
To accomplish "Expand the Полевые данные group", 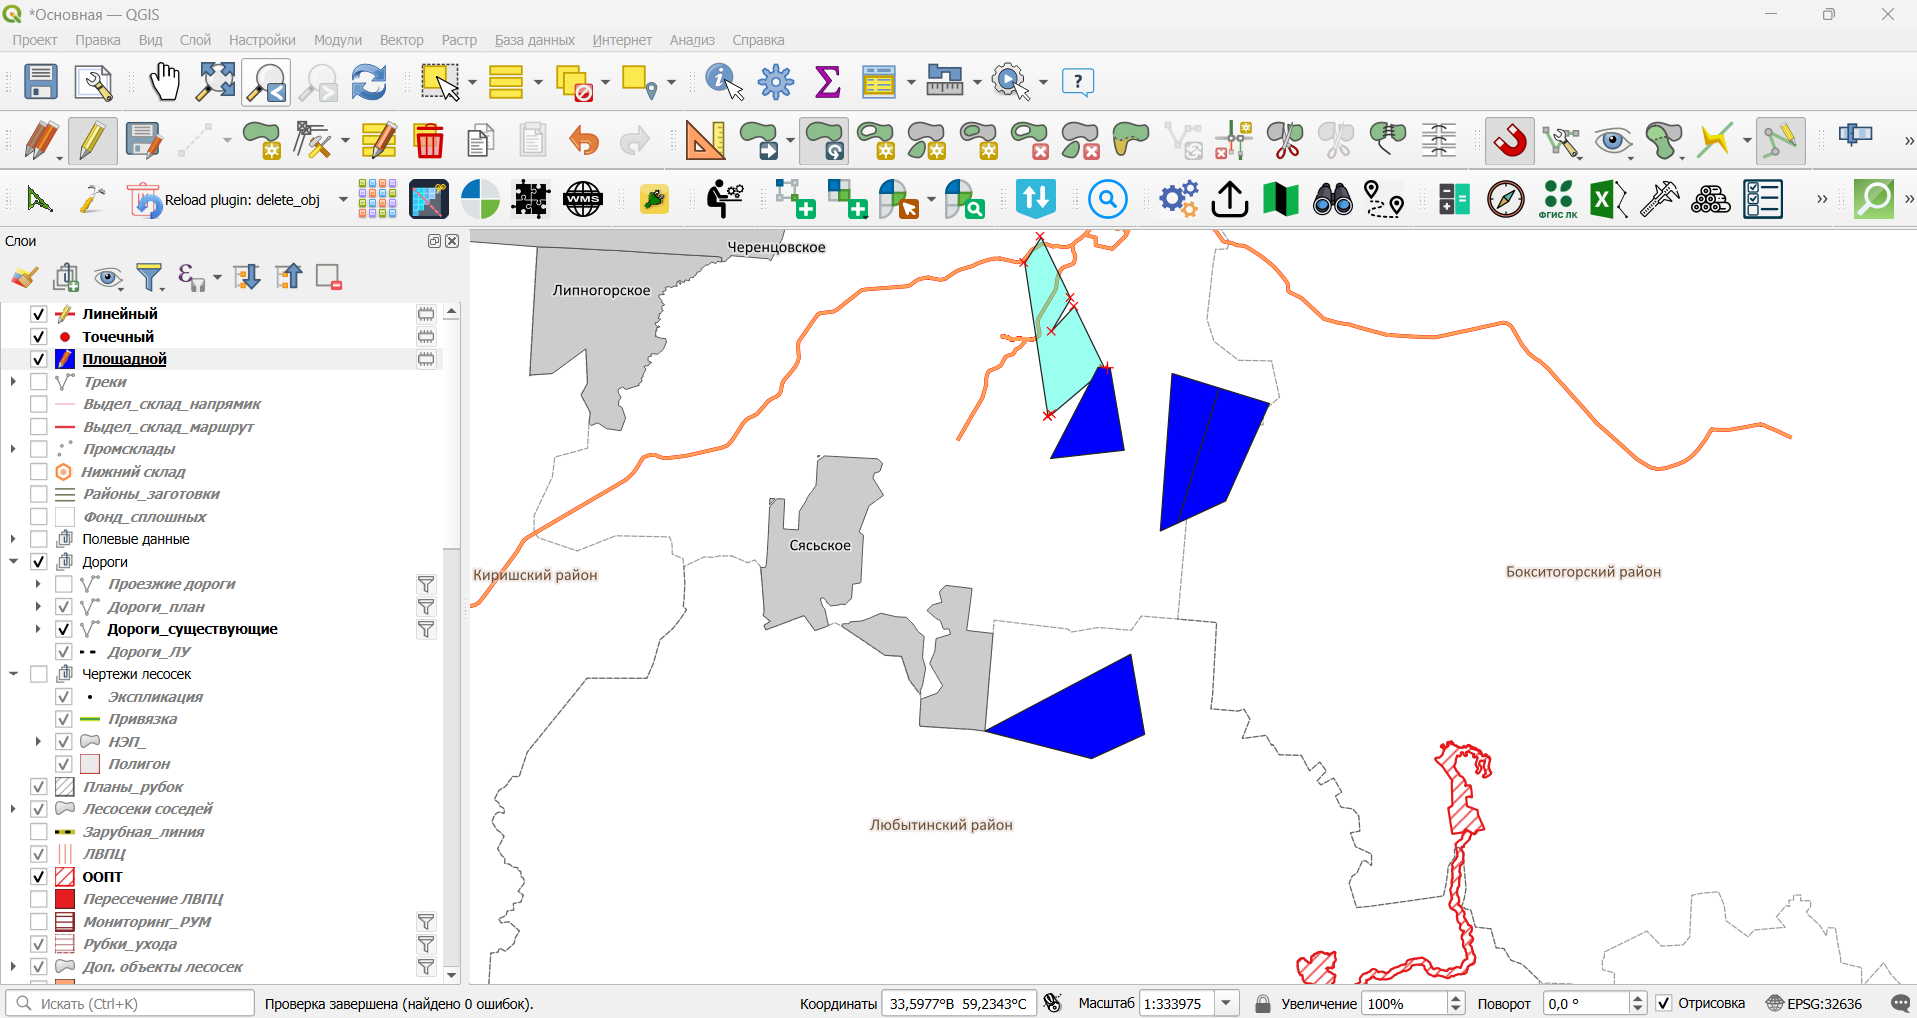I will click(x=13, y=539).
